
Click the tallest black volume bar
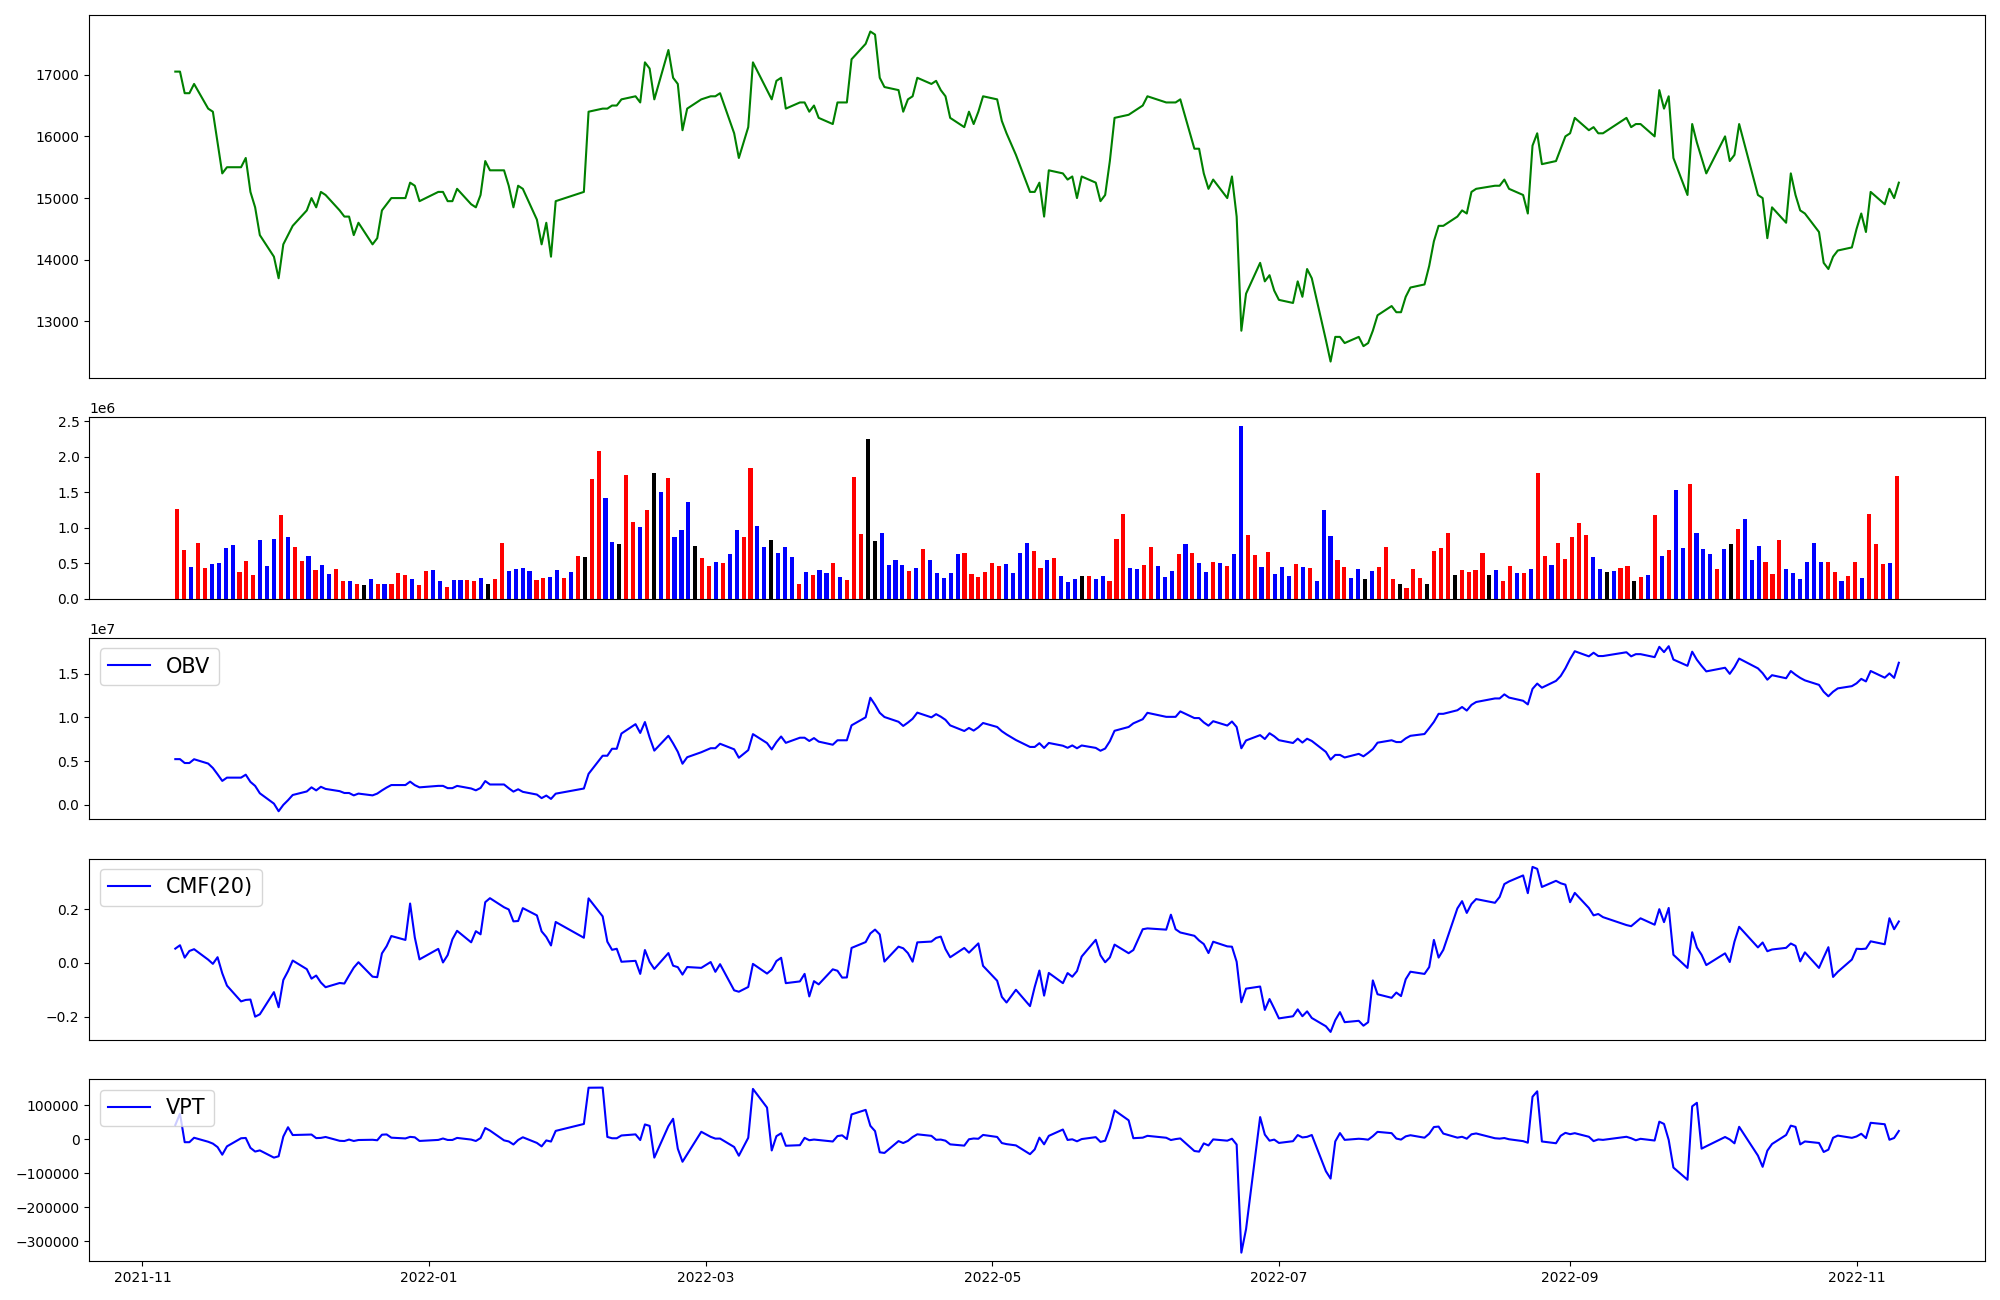coord(868,518)
